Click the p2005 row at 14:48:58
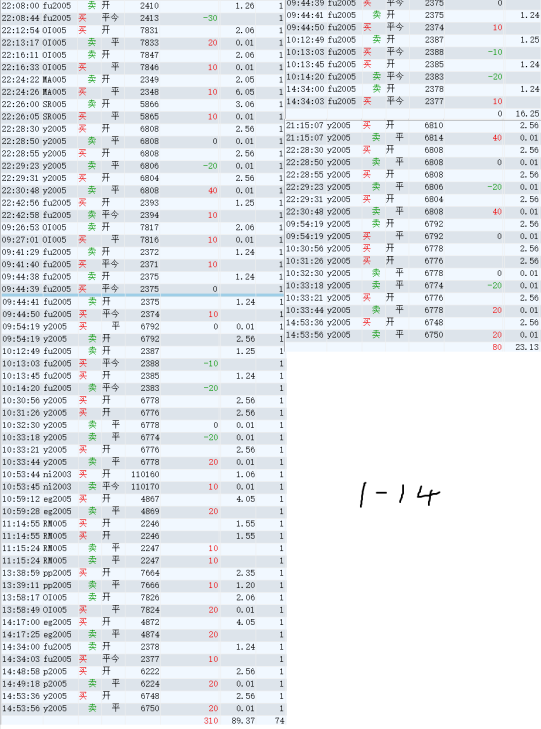The width and height of the screenshot is (541, 729). pyautogui.click(x=143, y=671)
